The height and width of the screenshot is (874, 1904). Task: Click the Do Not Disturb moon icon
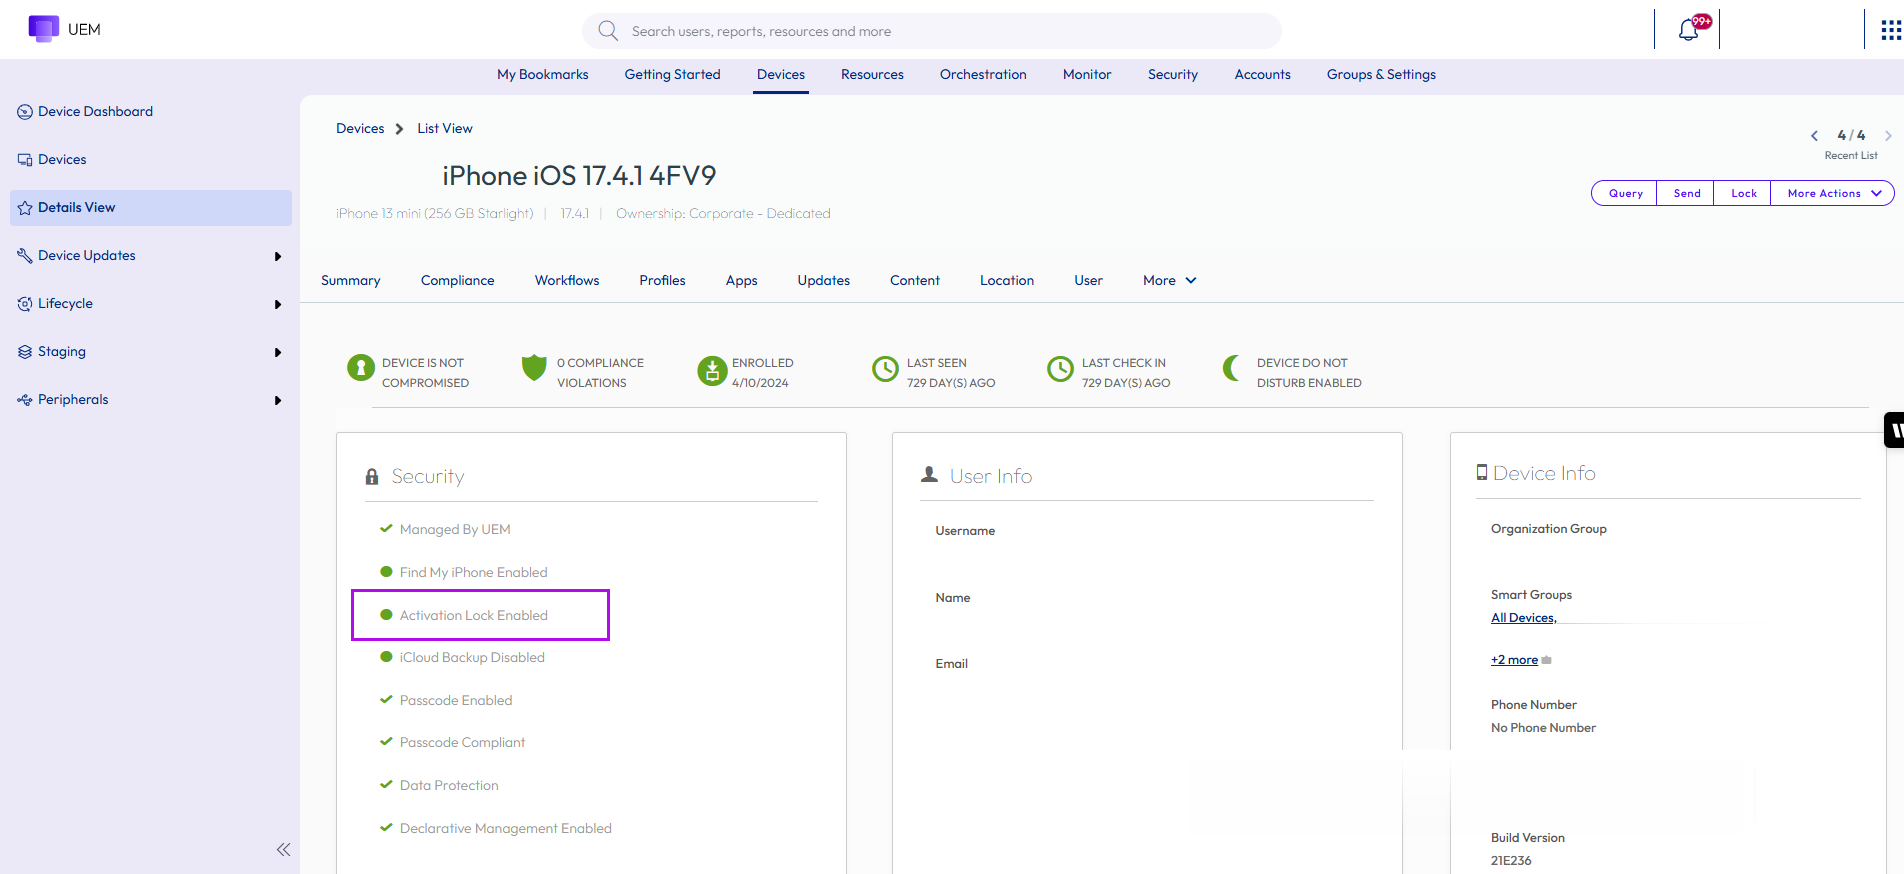coord(1232,368)
